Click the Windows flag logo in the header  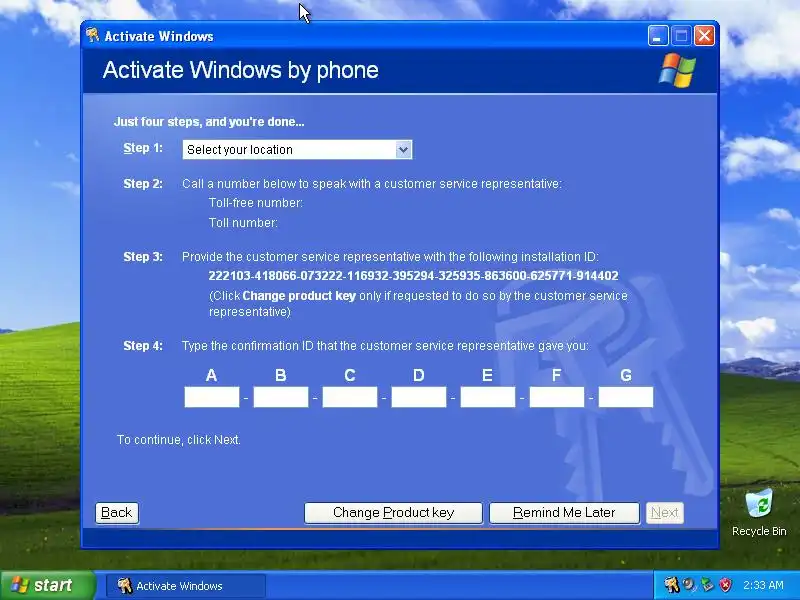coord(677,70)
